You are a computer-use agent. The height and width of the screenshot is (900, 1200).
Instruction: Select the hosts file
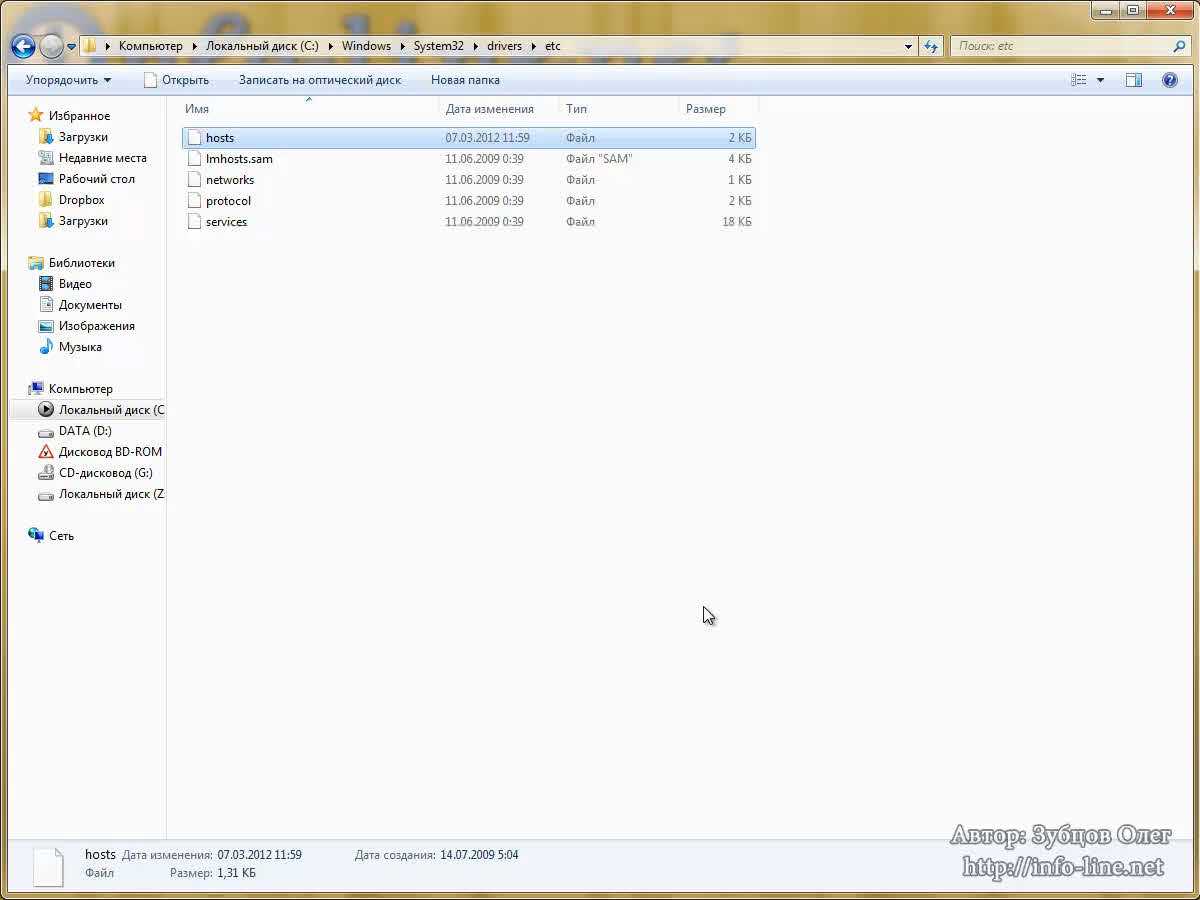220,138
